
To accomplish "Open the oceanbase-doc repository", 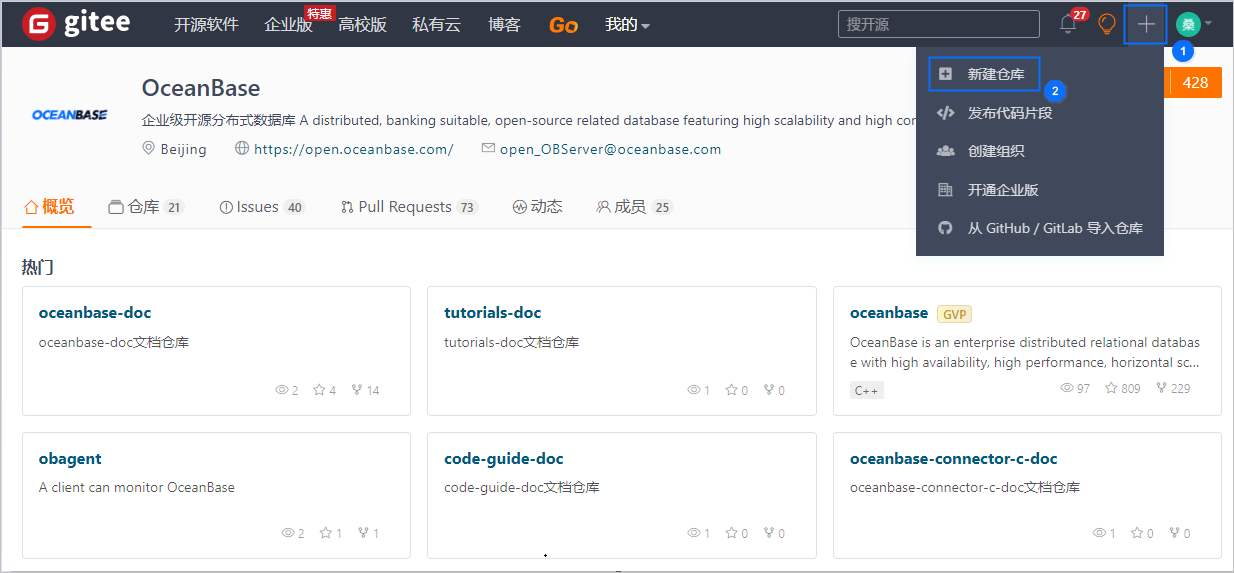I will pyautogui.click(x=95, y=313).
